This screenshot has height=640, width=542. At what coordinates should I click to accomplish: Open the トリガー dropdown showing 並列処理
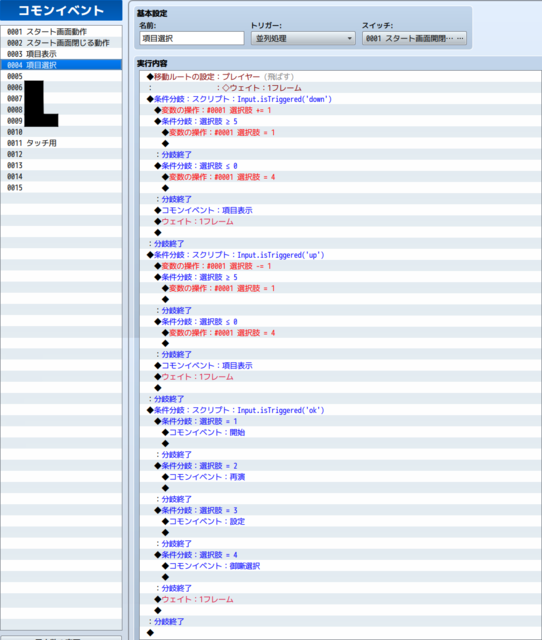coord(303,38)
